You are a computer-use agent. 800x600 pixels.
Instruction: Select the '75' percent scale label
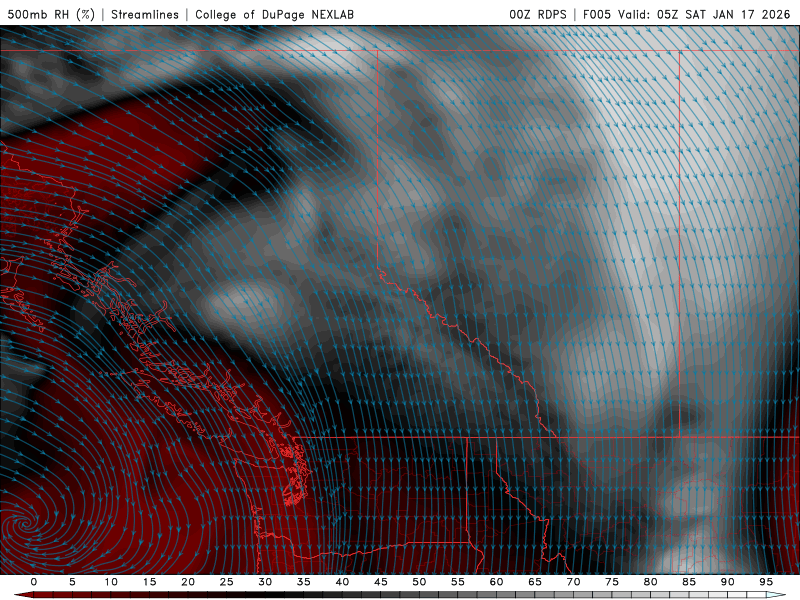(611, 582)
